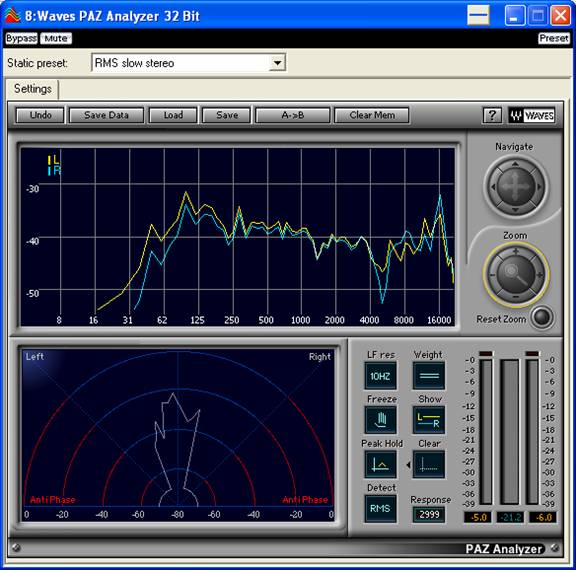Screen dimensions: 576x570
Task: Switch to the Settings tab
Action: pyautogui.click(x=32, y=89)
